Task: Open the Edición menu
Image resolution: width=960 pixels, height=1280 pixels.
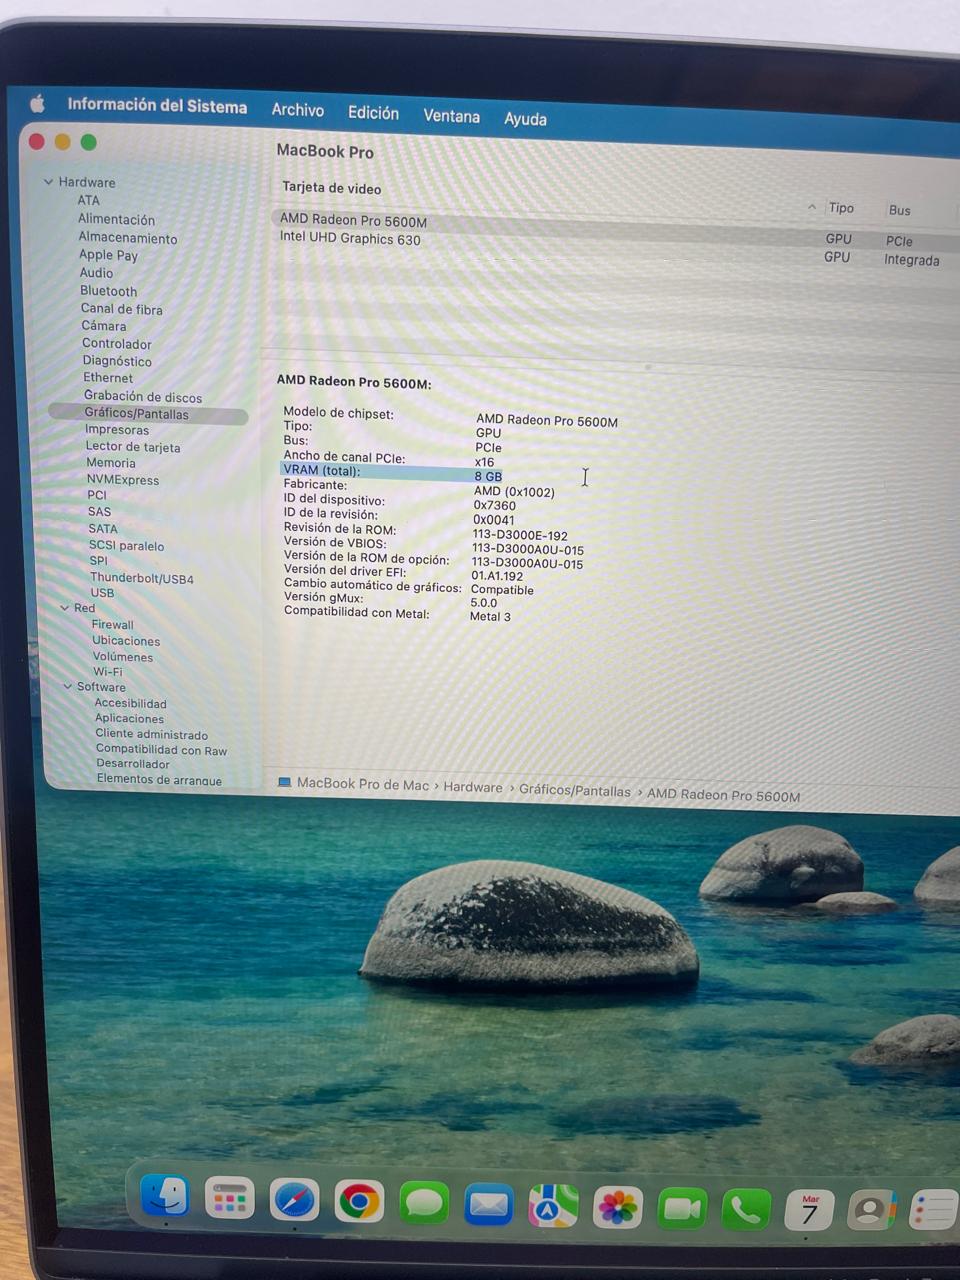Action: [373, 113]
